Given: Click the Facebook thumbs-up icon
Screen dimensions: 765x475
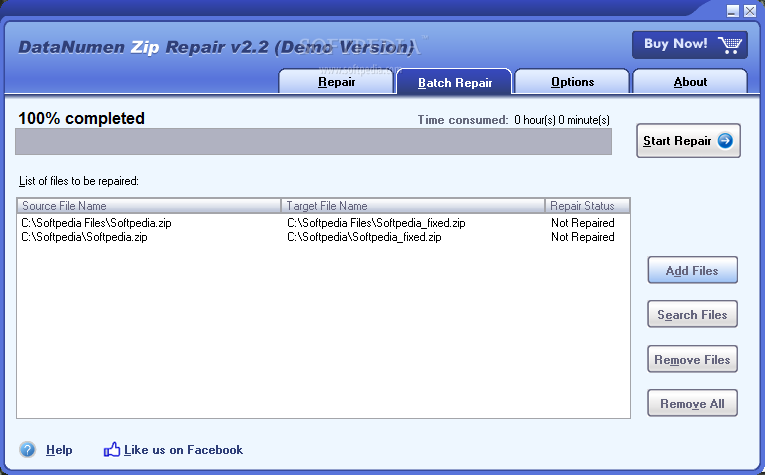Looking at the screenshot, I should click(x=112, y=450).
